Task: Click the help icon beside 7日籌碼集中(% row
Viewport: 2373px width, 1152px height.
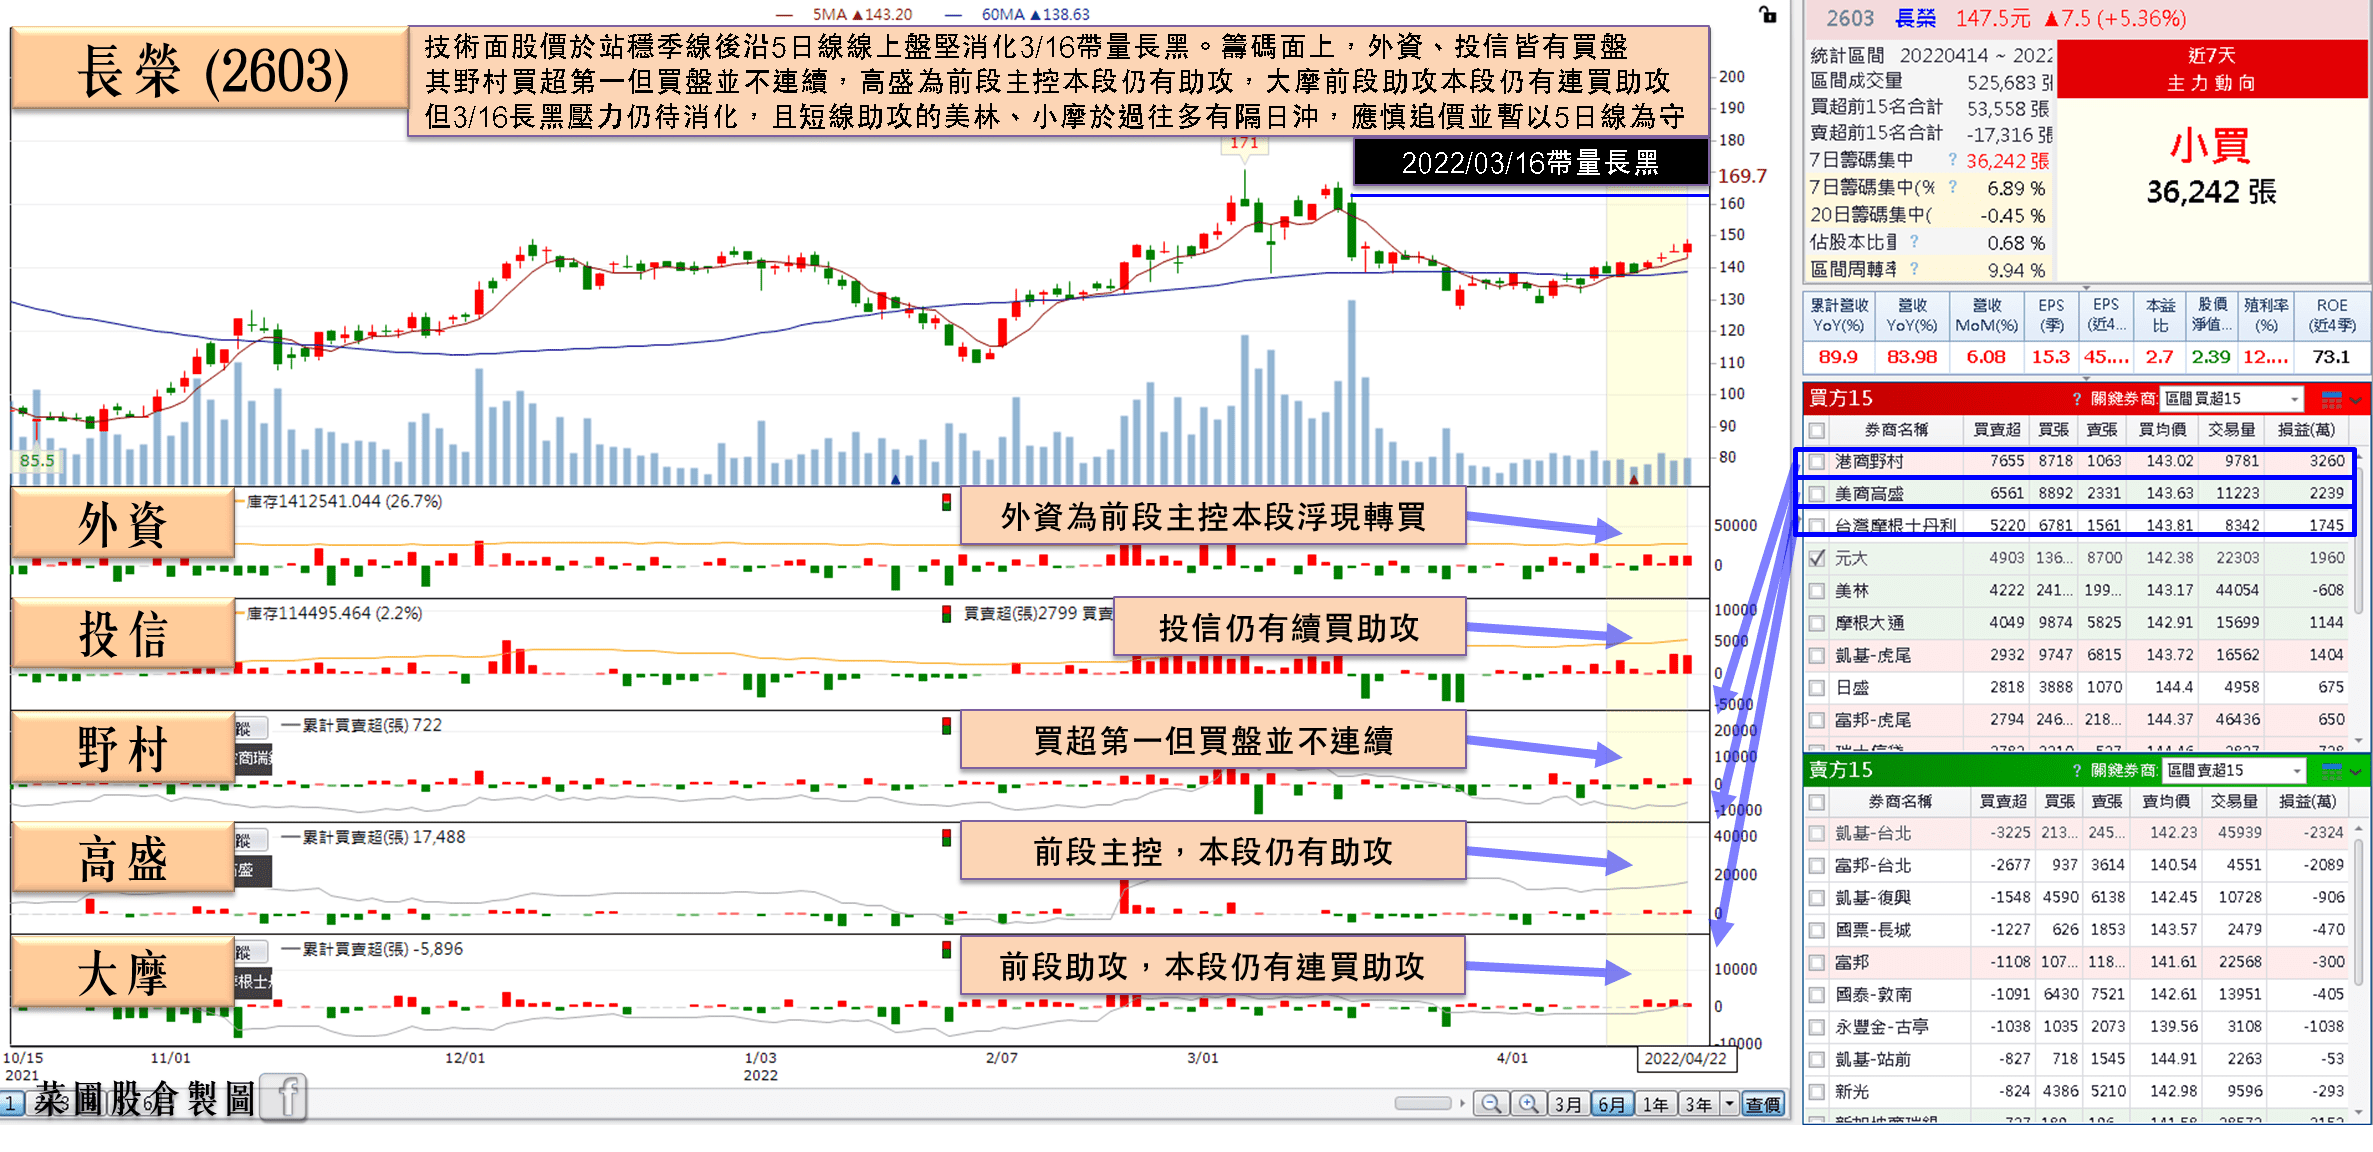Action: tap(1952, 186)
